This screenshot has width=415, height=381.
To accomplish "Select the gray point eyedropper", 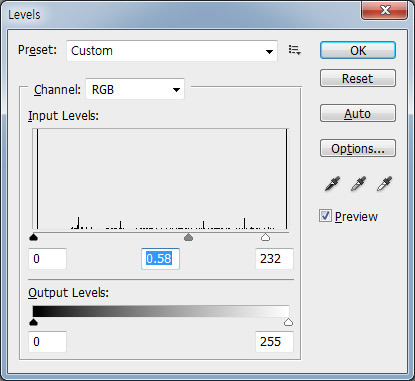I will point(358,184).
